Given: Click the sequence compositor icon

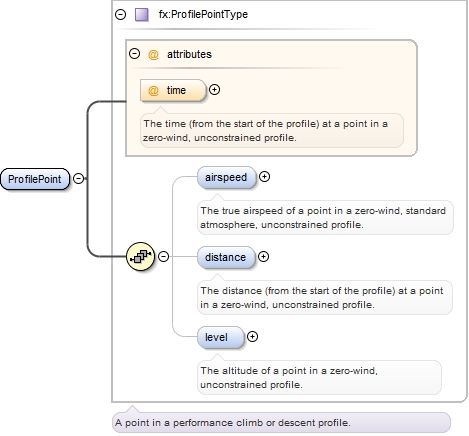Looking at the screenshot, I should [141, 256].
